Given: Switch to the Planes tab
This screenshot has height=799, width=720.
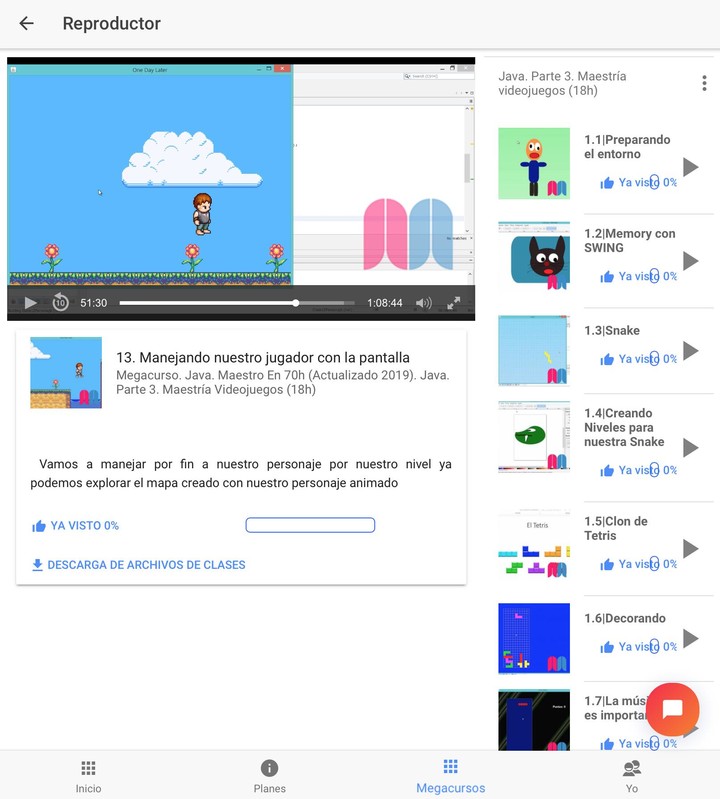Looking at the screenshot, I should click(269, 775).
